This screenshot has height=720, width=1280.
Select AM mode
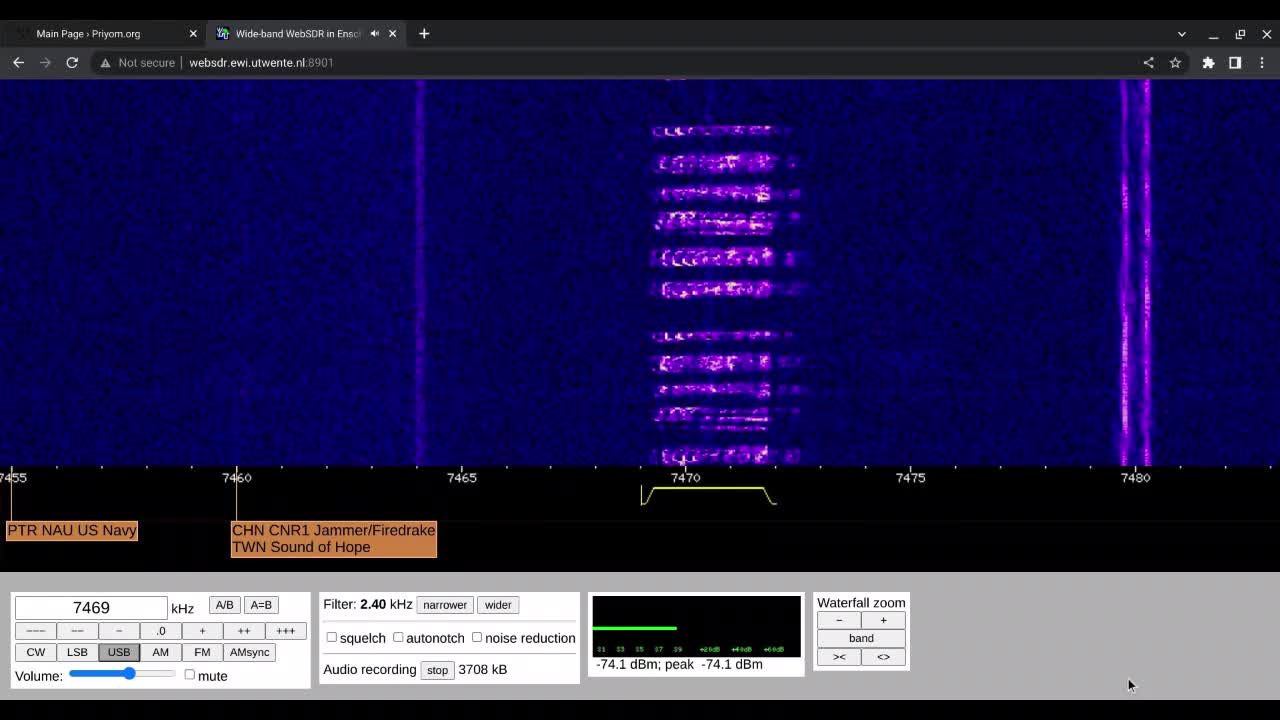click(x=161, y=652)
